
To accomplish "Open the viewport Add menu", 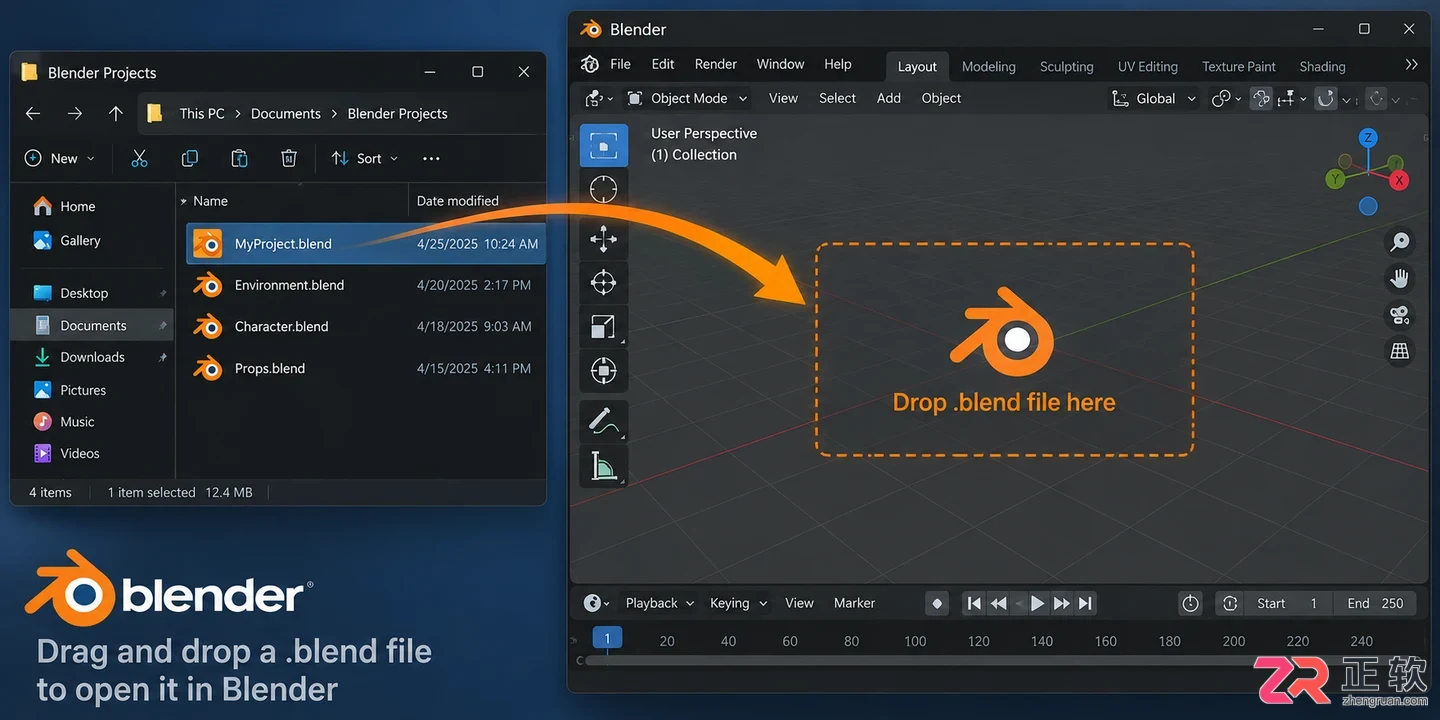I will [889, 98].
